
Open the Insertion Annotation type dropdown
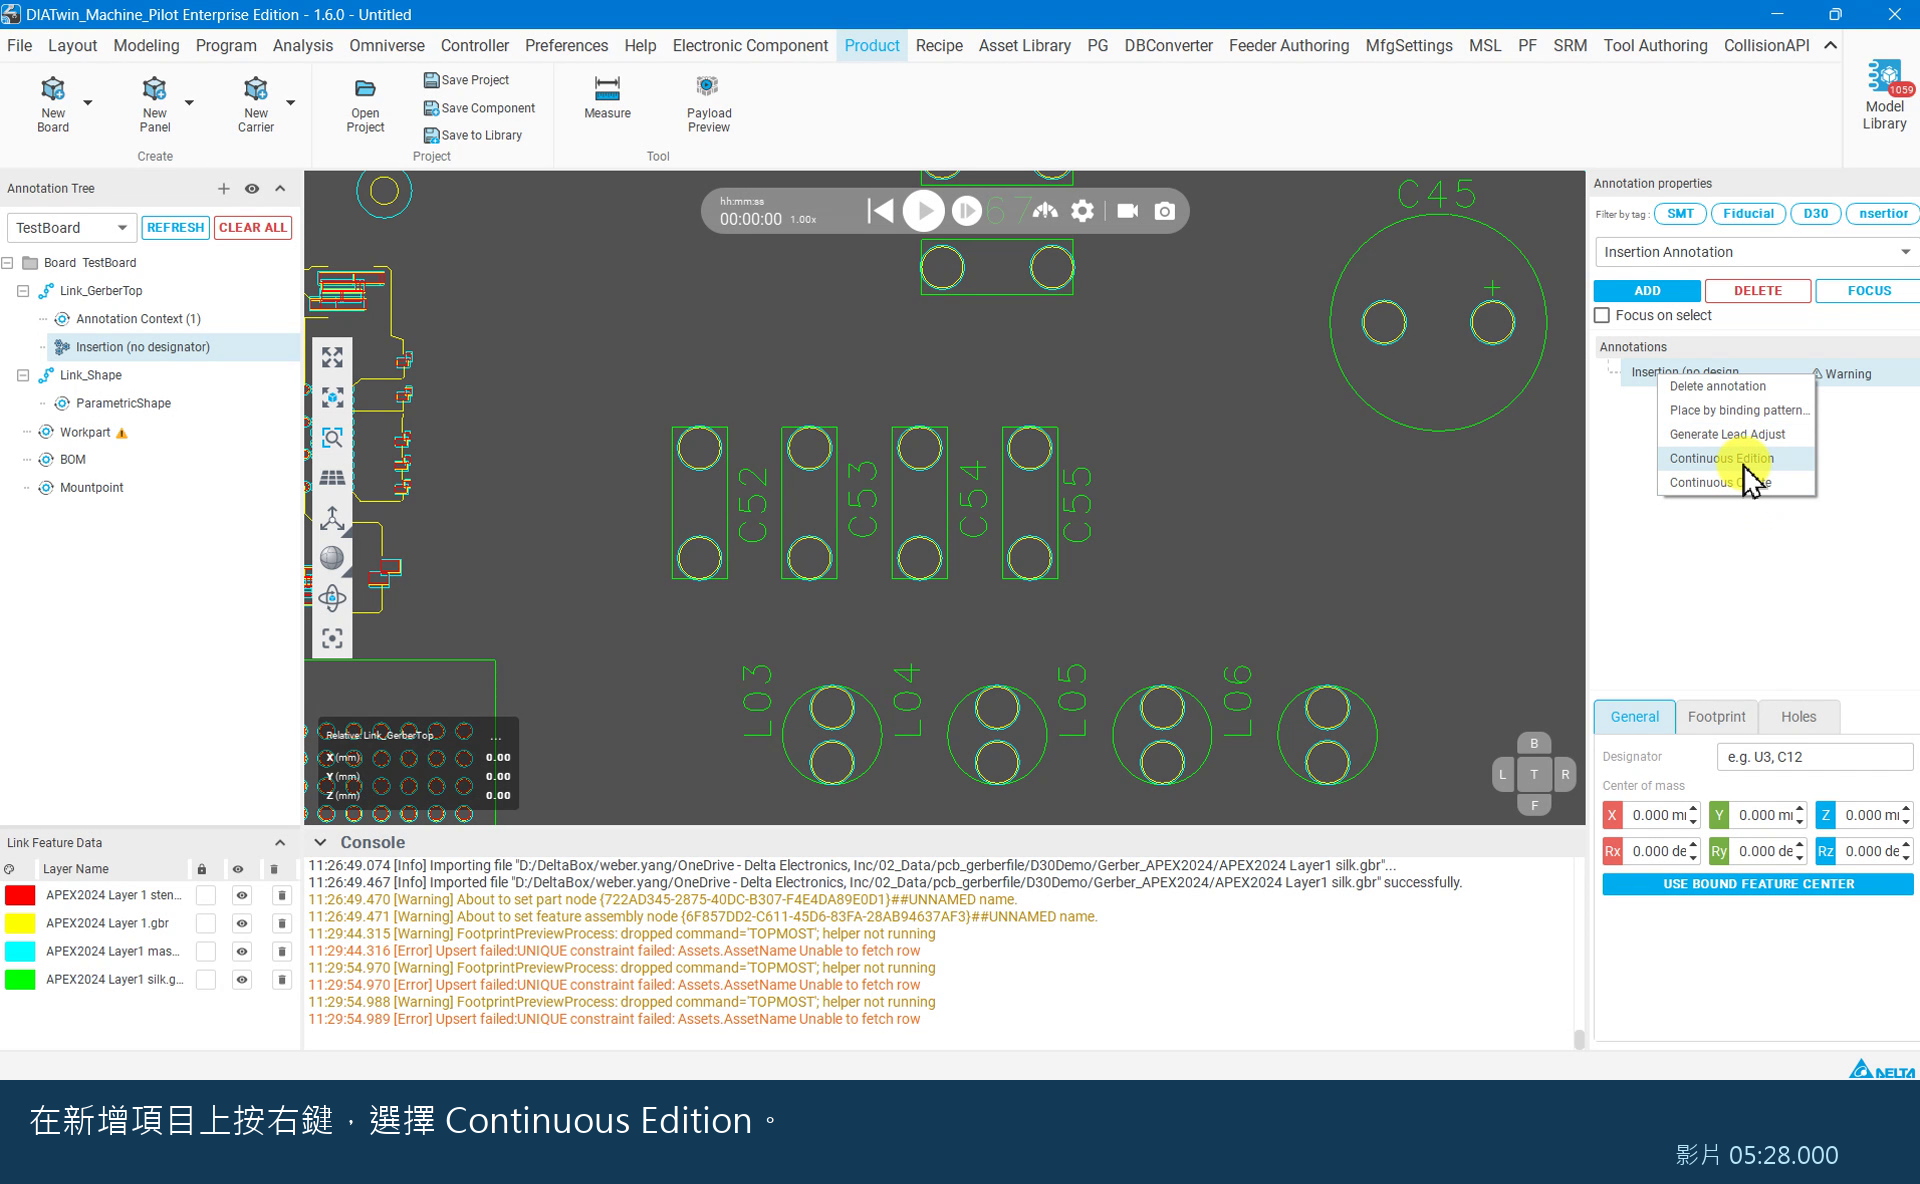1757,252
